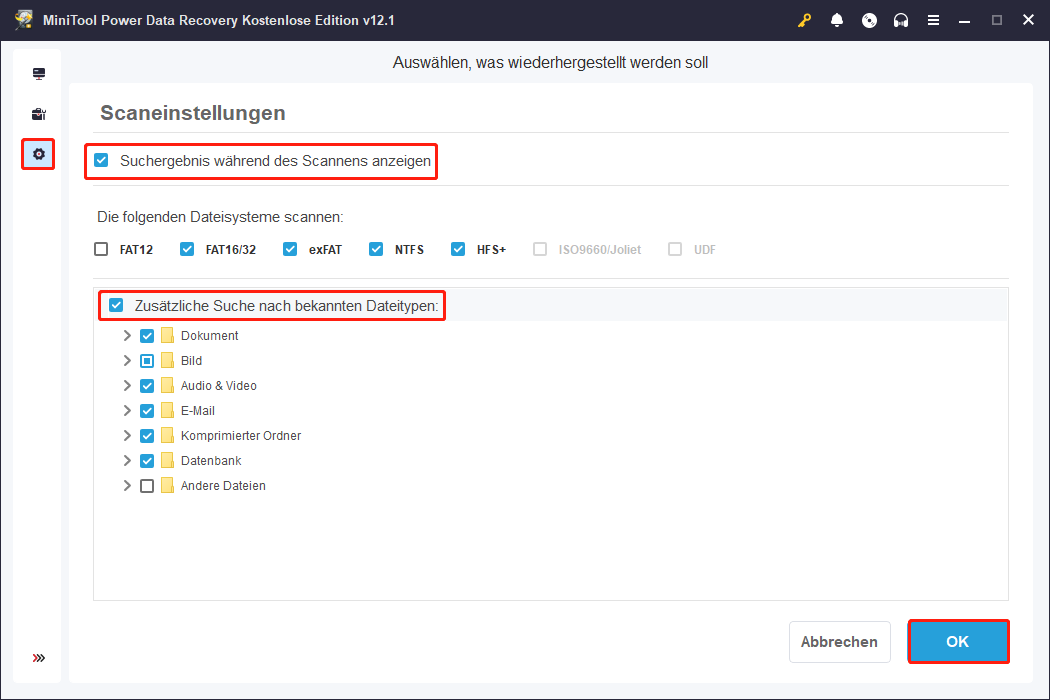
Task: Uncheck the E-Mail checkbox
Action: (147, 411)
